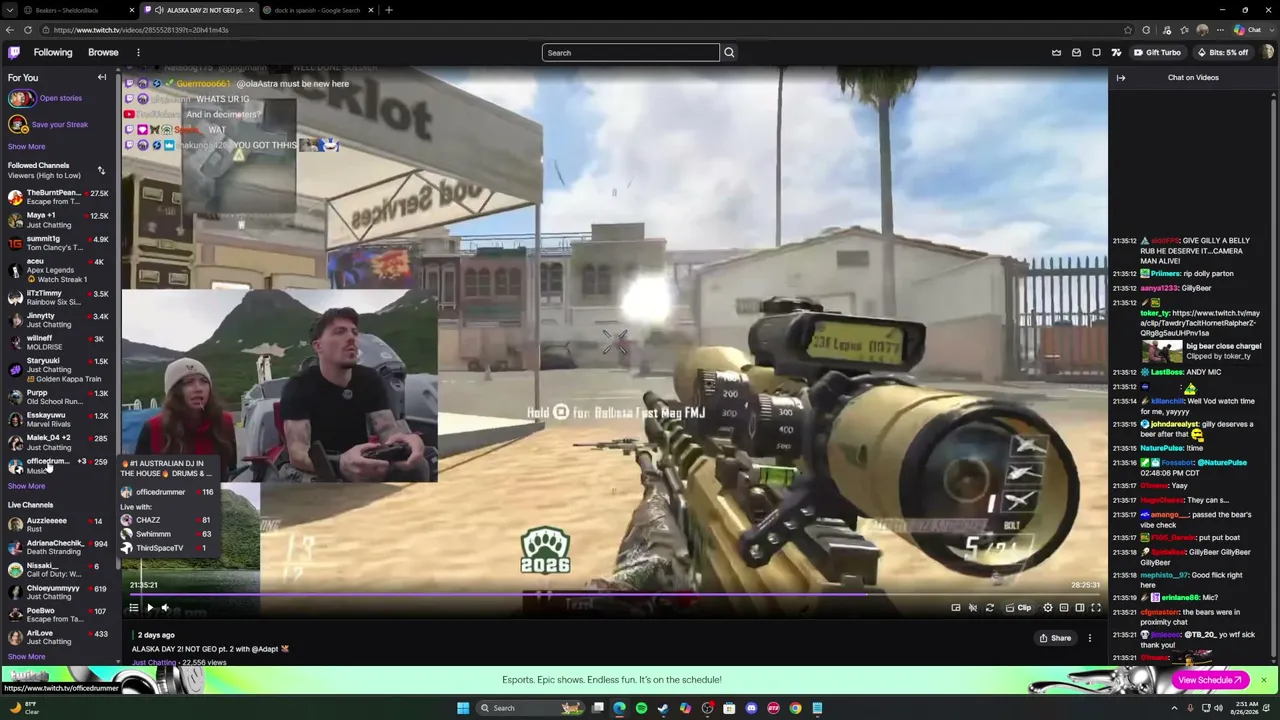Image resolution: width=1280 pixels, height=720 pixels.
Task: Switch to the Google Search tab
Action: tap(319, 10)
